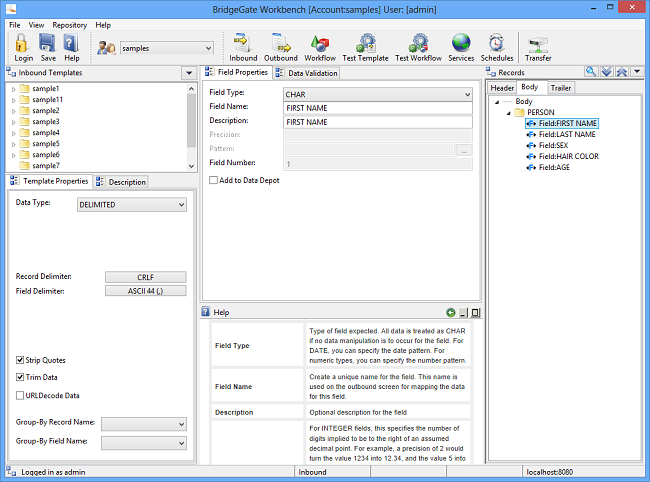Switch to the Trailer records tab

coord(561,88)
